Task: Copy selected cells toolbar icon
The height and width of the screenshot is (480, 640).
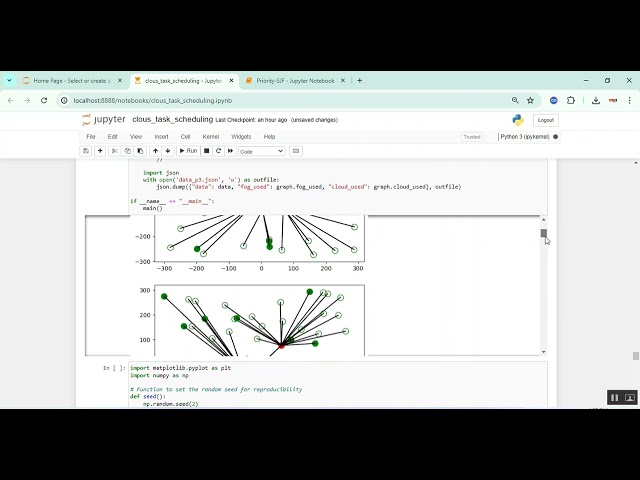Action: pyautogui.click(x=127, y=151)
